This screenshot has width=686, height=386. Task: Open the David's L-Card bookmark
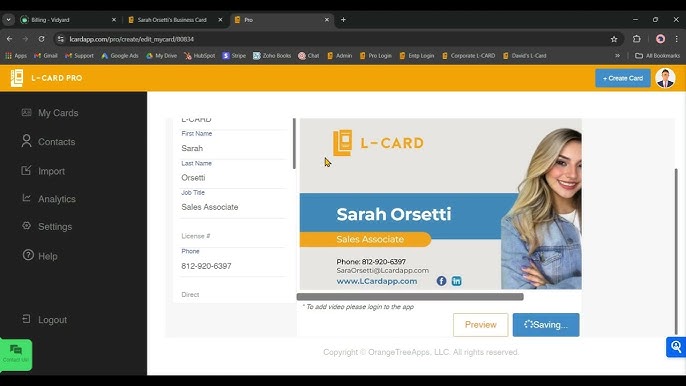525,56
